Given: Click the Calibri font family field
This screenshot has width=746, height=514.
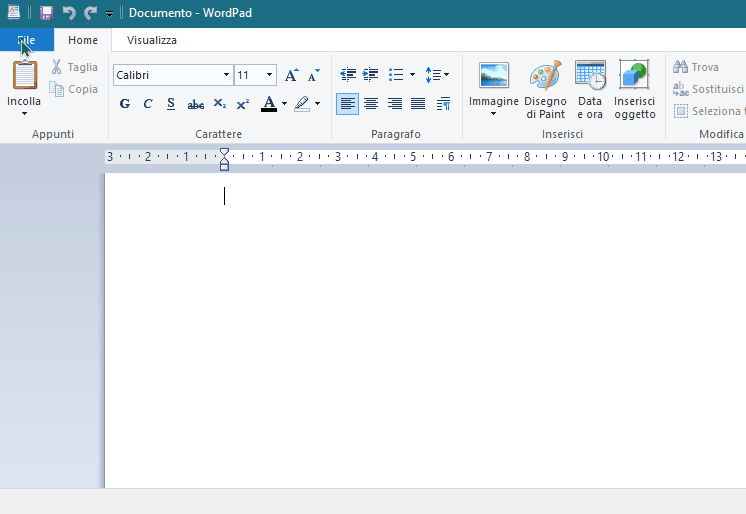Looking at the screenshot, I should 167,75.
